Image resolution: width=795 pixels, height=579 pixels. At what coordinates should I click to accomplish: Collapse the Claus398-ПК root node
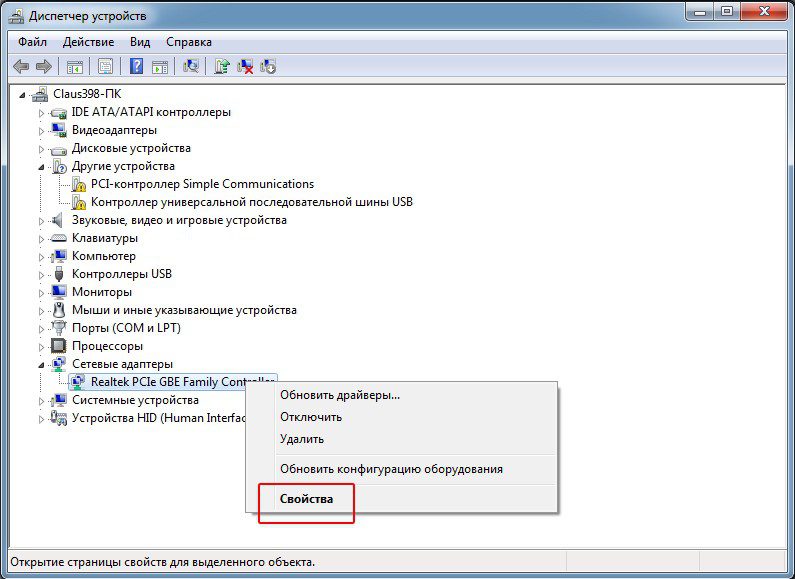point(22,94)
